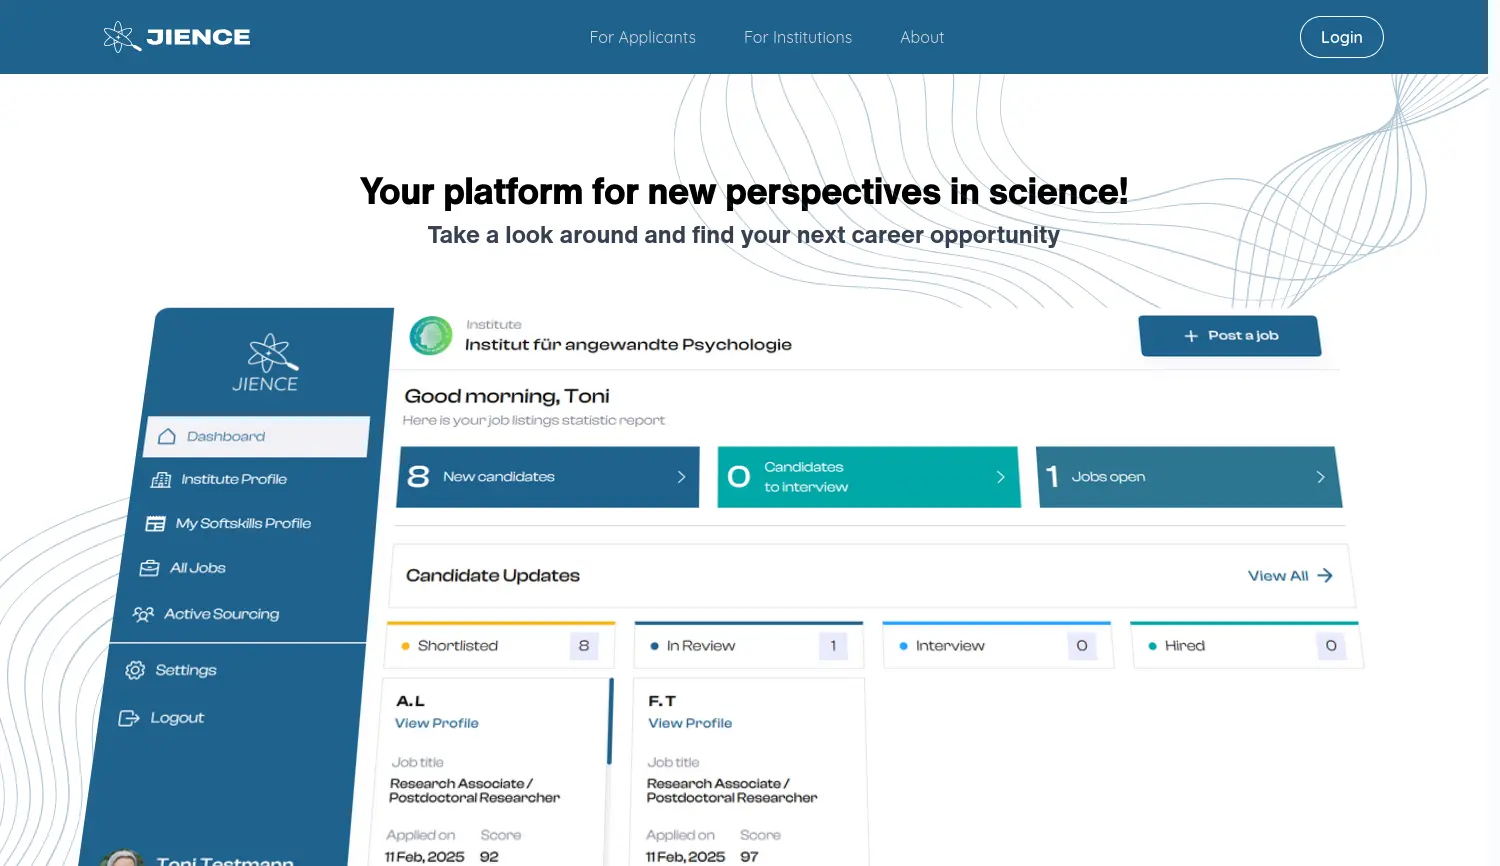Select the Interview column tab
Image resolution: width=1500 pixels, height=866 pixels.
click(998, 646)
